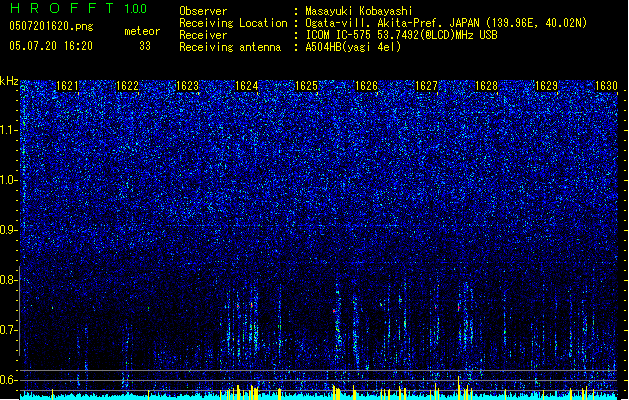The image size is (629, 400).
Task: Click the 1622 time marker
Action: 127,86
